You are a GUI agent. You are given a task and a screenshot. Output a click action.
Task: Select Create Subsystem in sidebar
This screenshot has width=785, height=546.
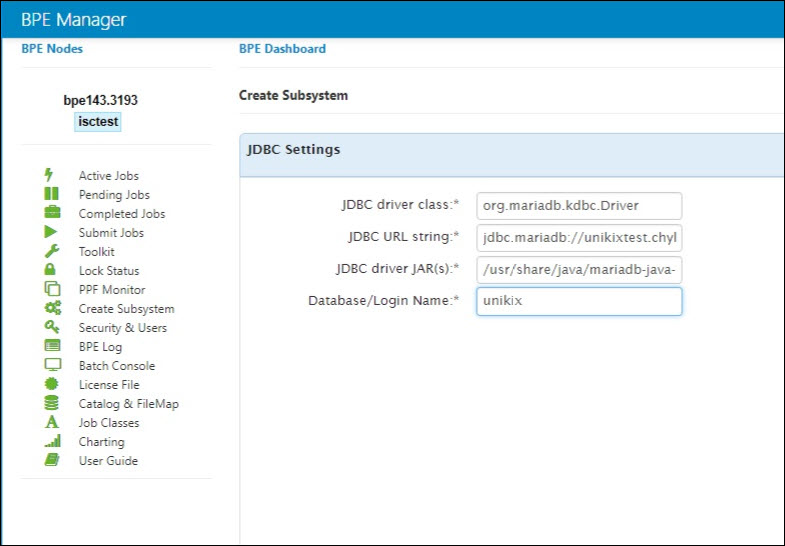click(127, 309)
